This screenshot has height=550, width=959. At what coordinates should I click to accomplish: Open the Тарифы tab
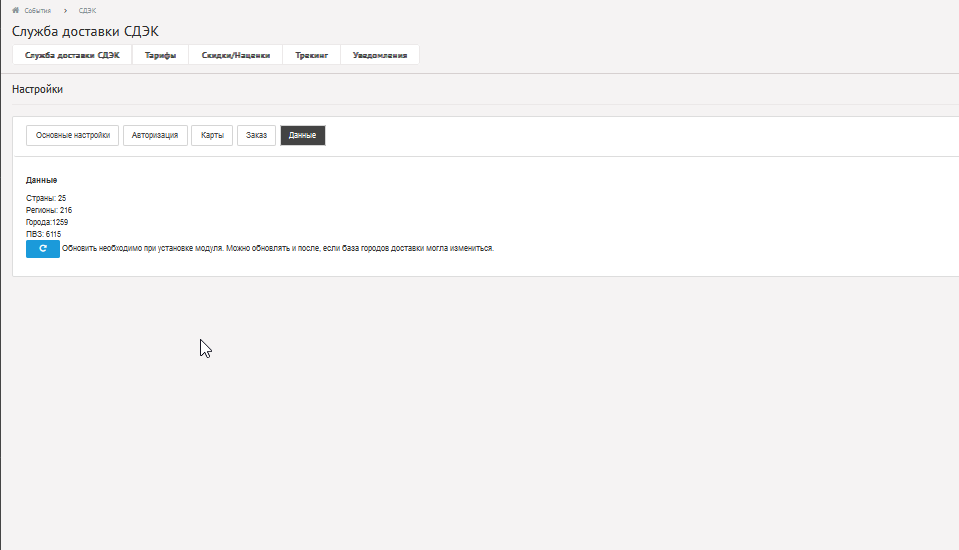[160, 55]
